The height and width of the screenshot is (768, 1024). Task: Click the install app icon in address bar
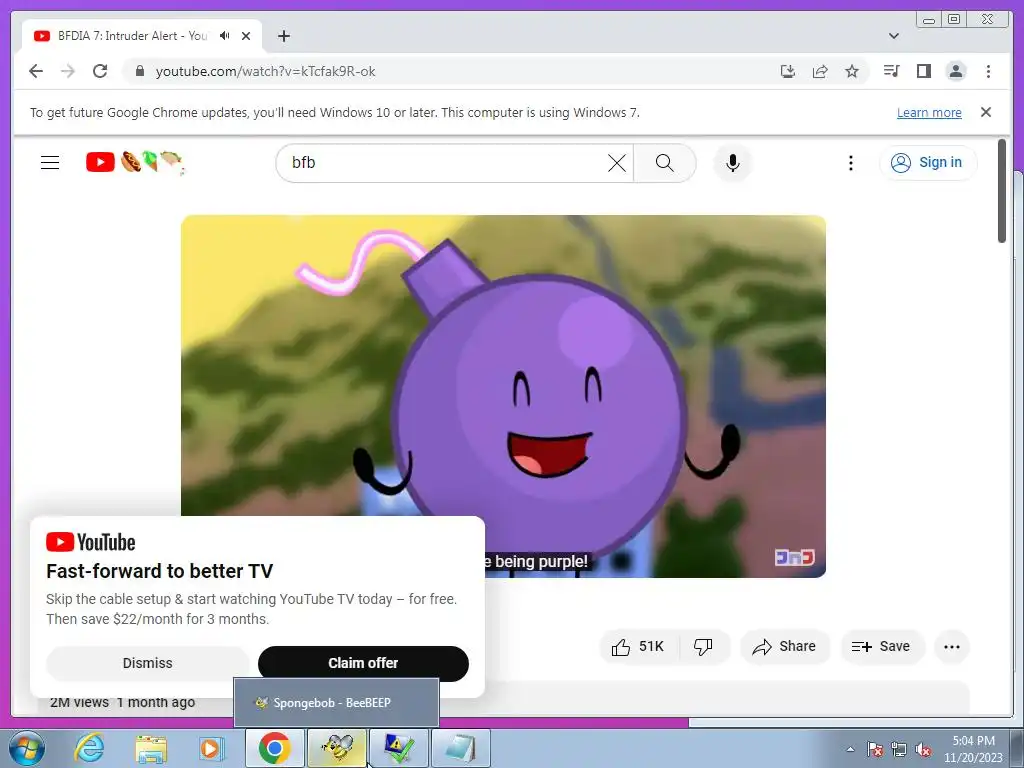coord(788,71)
